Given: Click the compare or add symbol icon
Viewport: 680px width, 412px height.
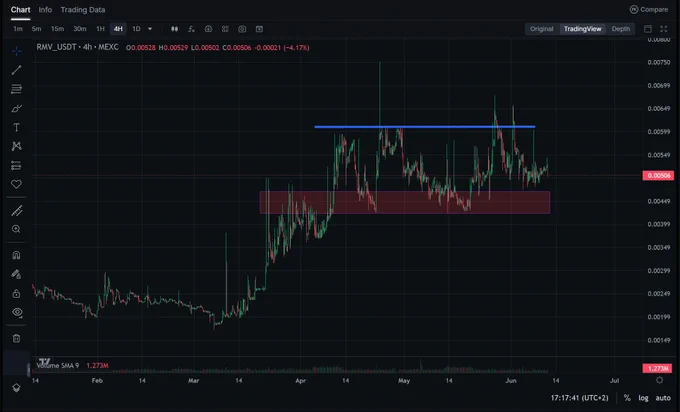Looking at the screenshot, I should (x=208, y=29).
